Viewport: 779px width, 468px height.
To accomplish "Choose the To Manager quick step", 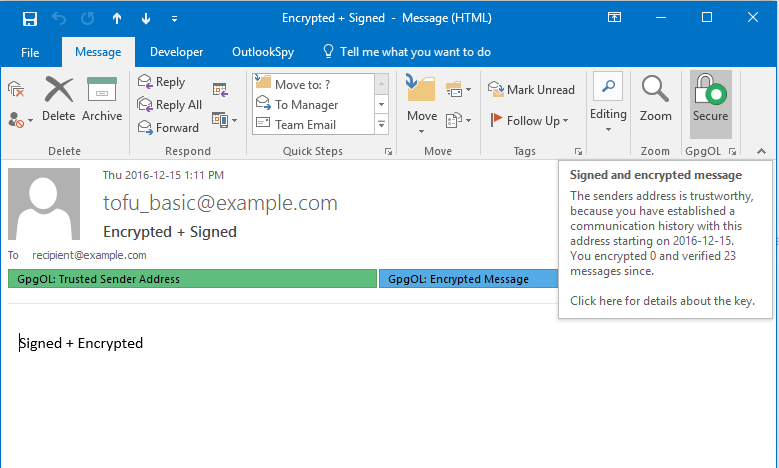I will [x=306, y=104].
